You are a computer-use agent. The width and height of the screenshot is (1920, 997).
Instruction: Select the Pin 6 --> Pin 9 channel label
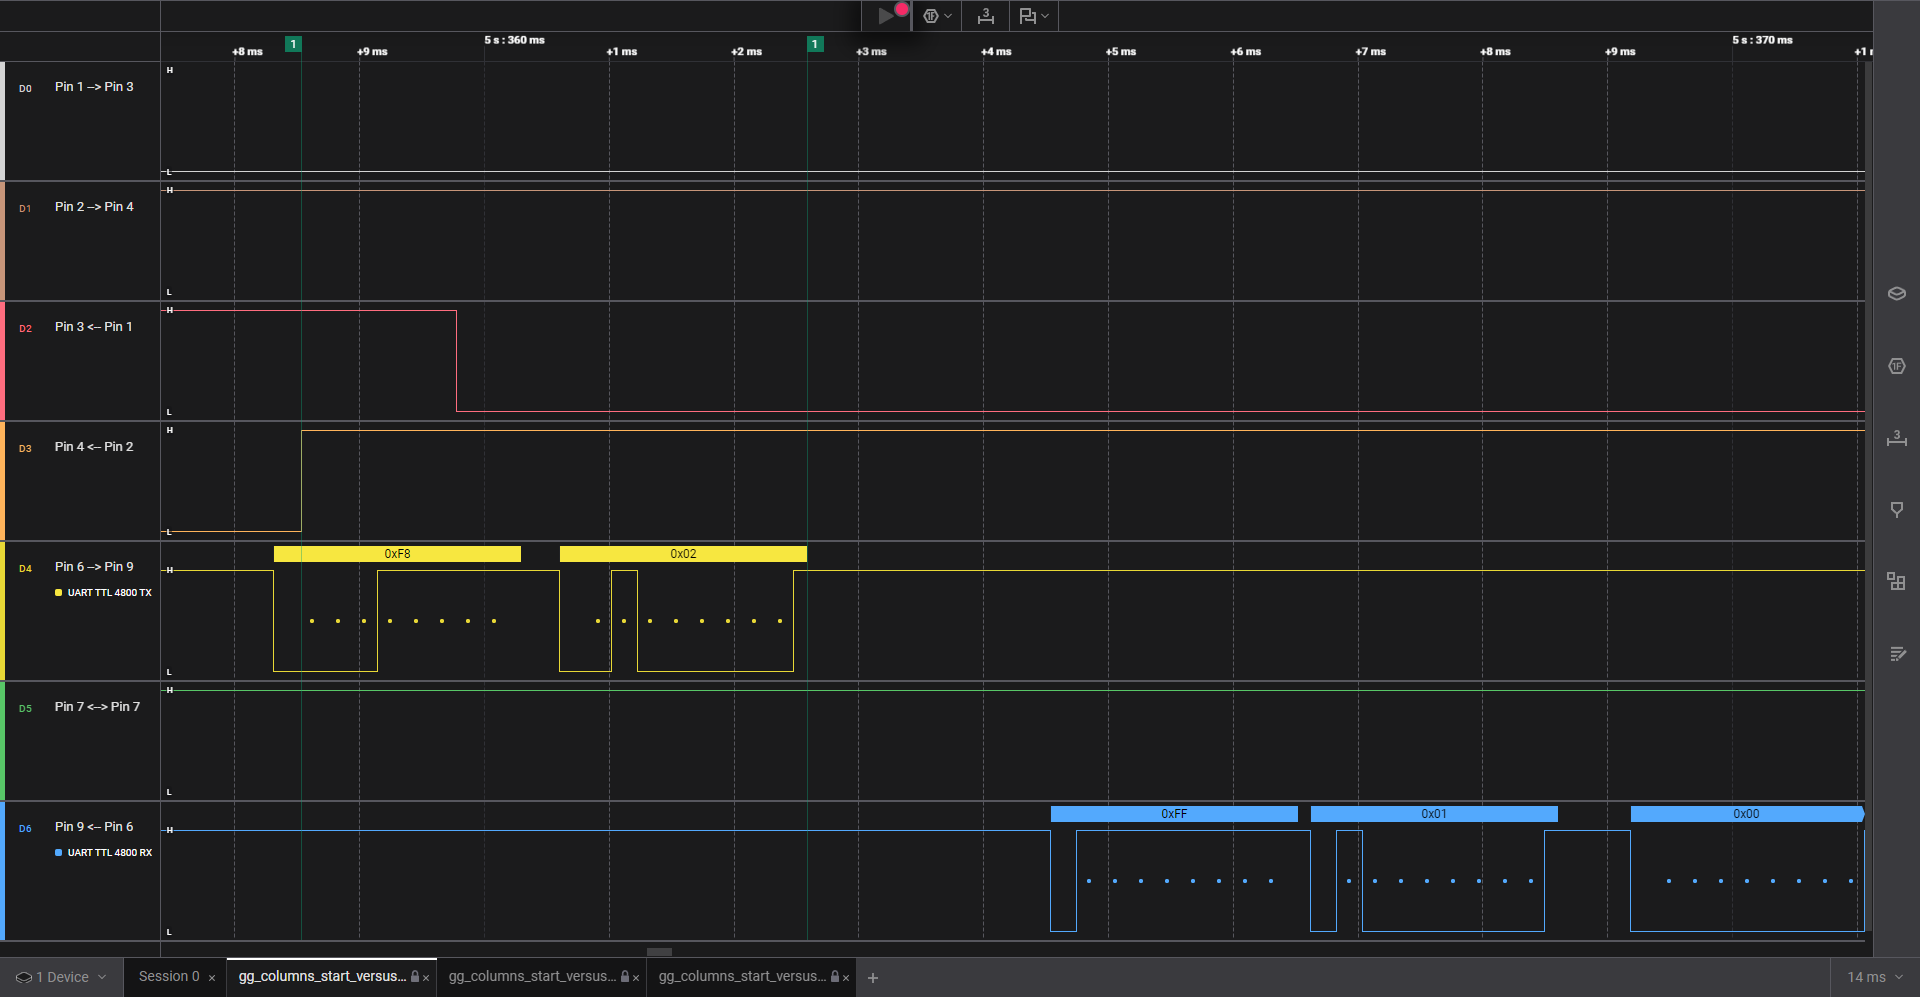click(x=94, y=567)
